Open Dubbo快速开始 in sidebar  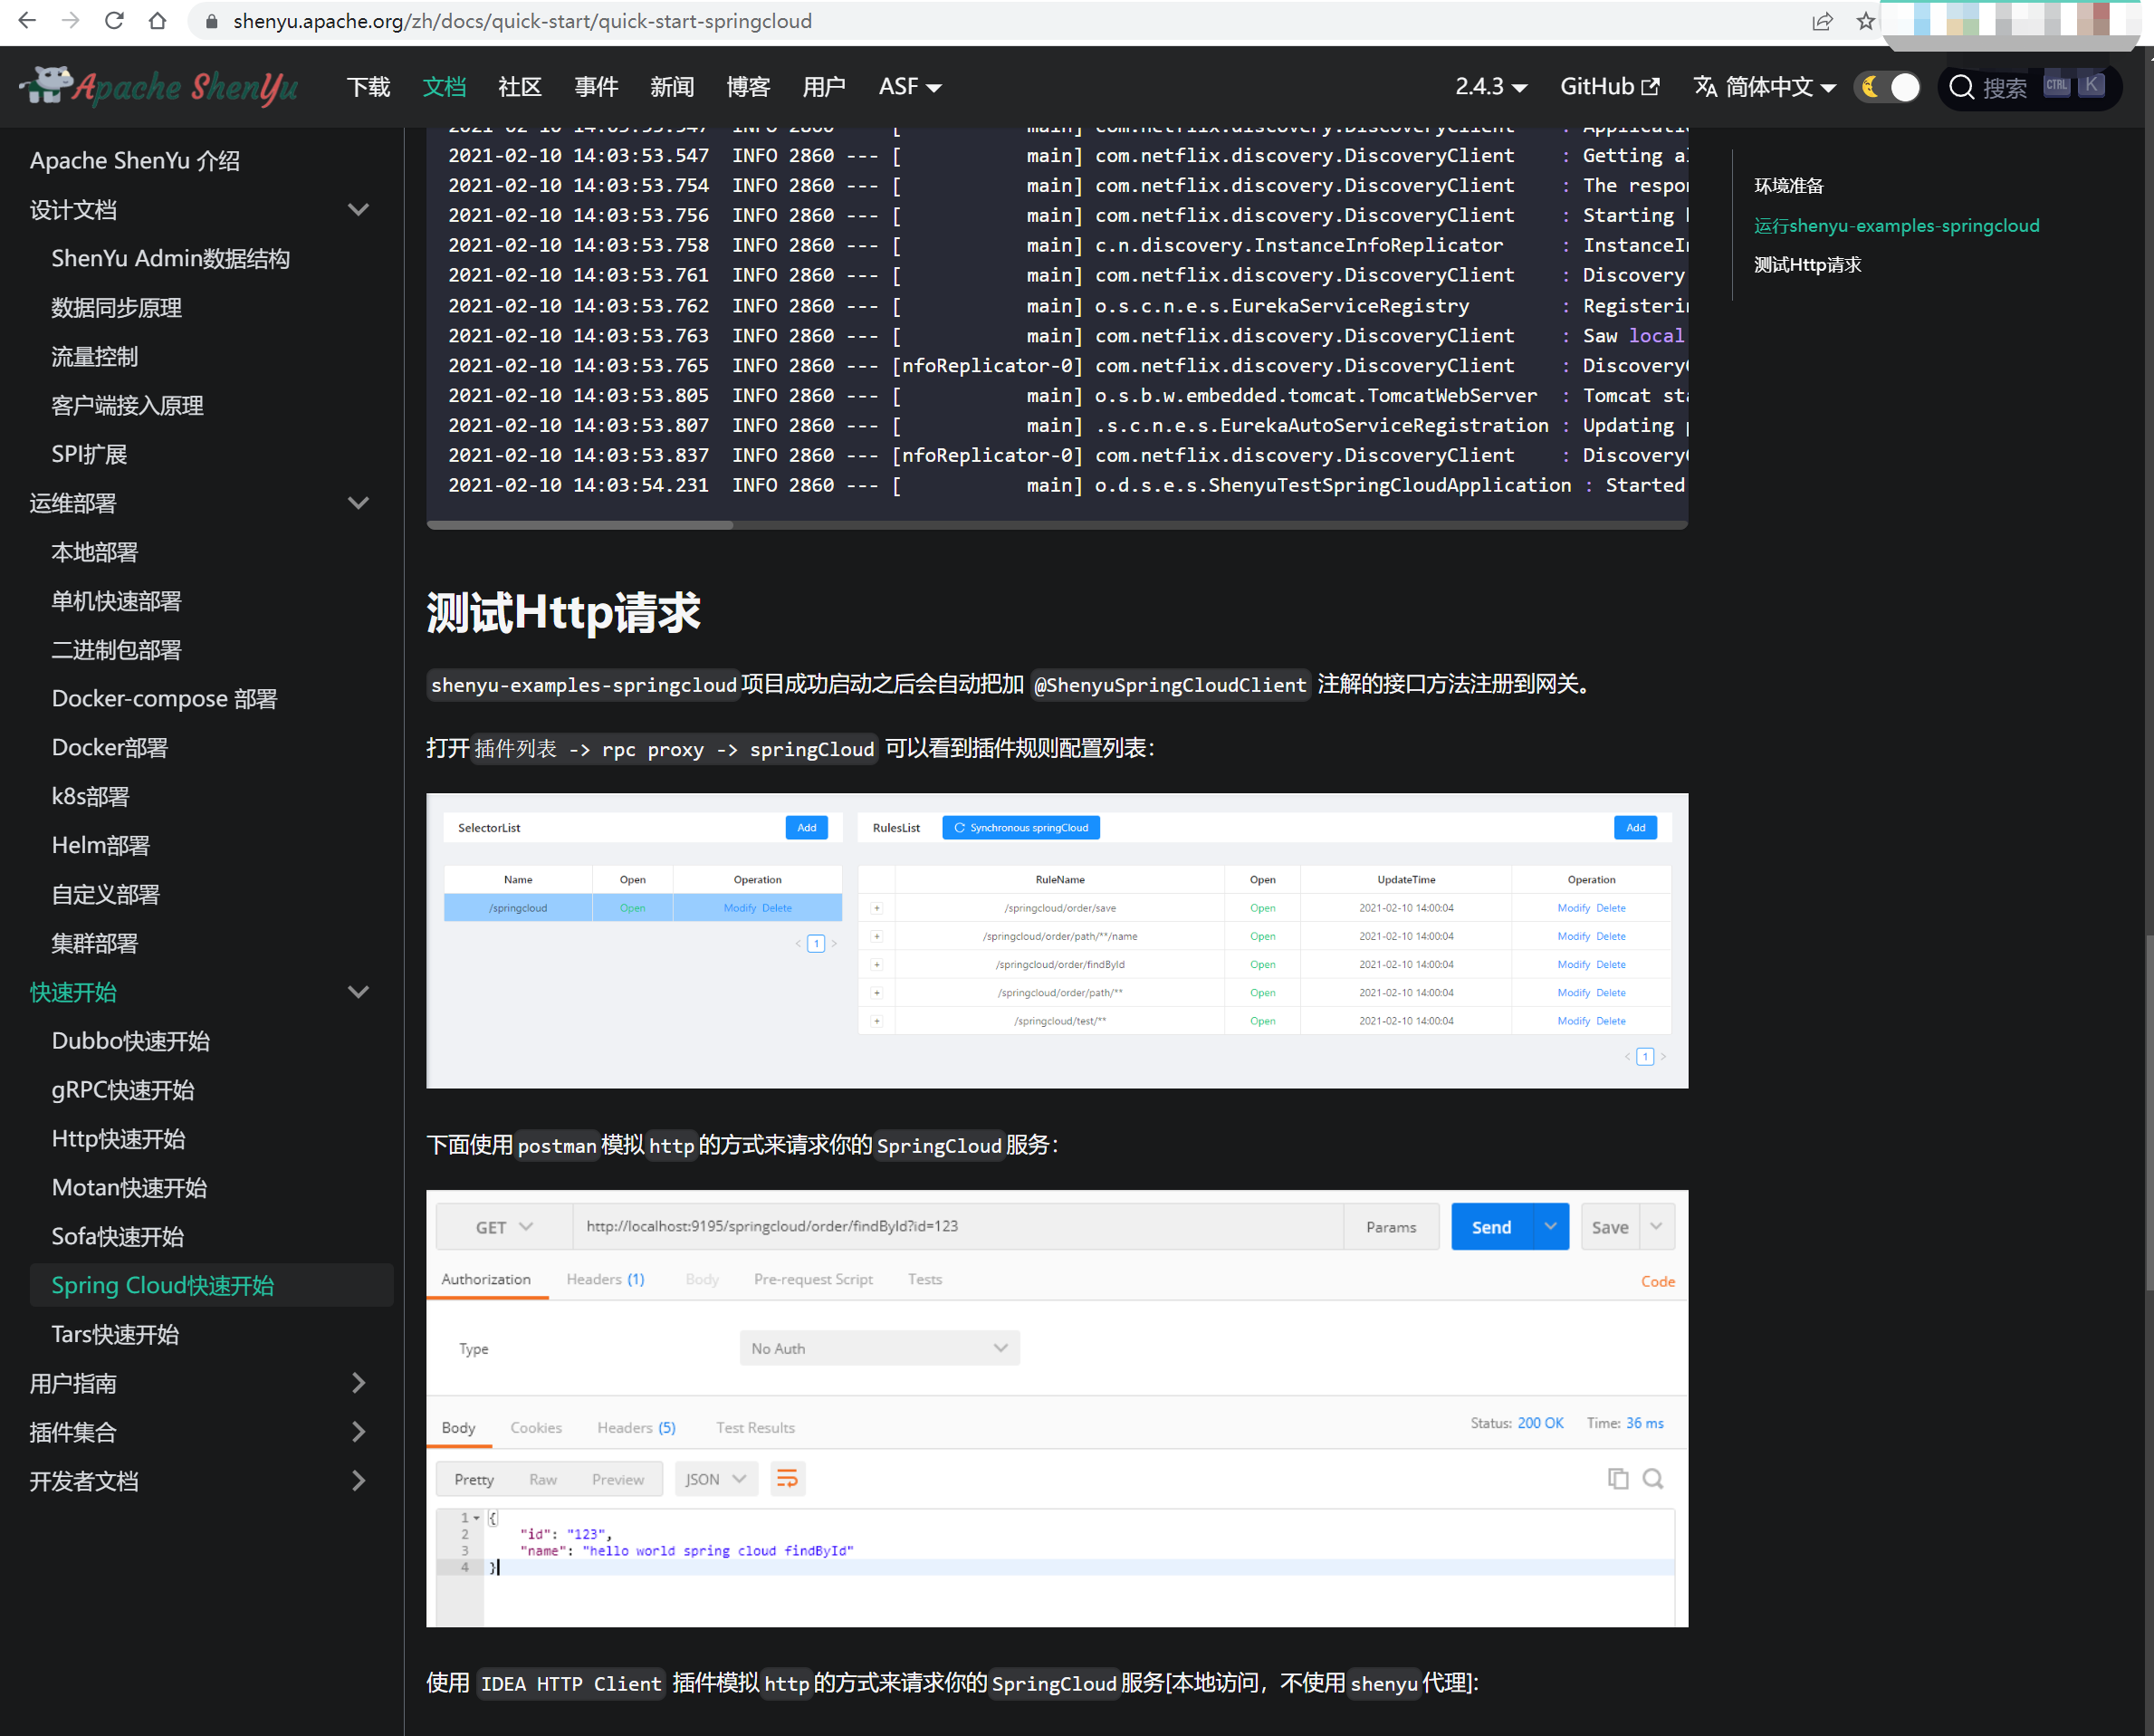tap(131, 1041)
